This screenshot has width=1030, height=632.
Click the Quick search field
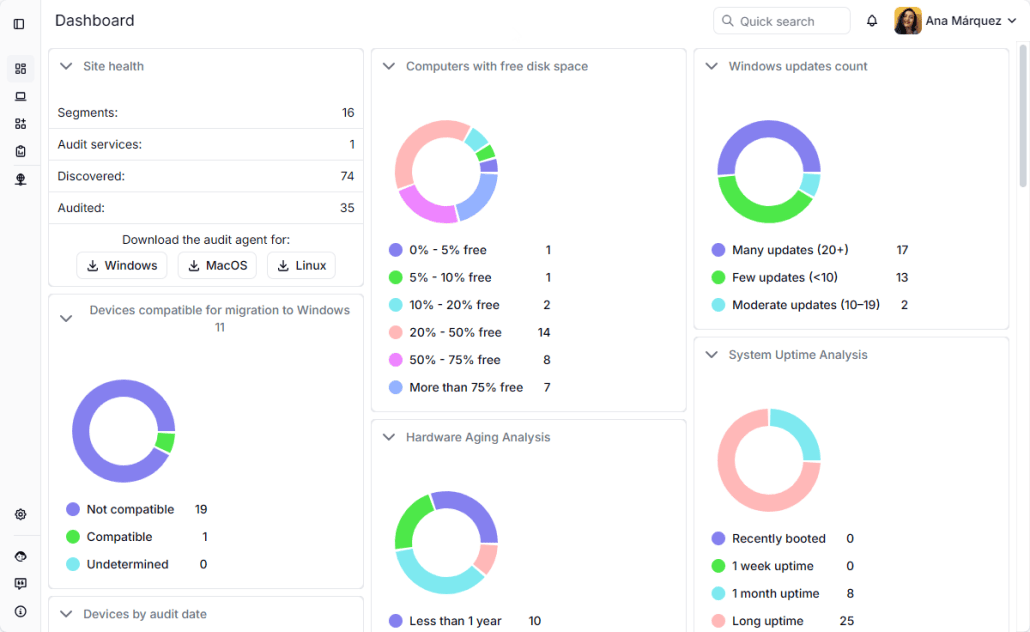tap(782, 21)
